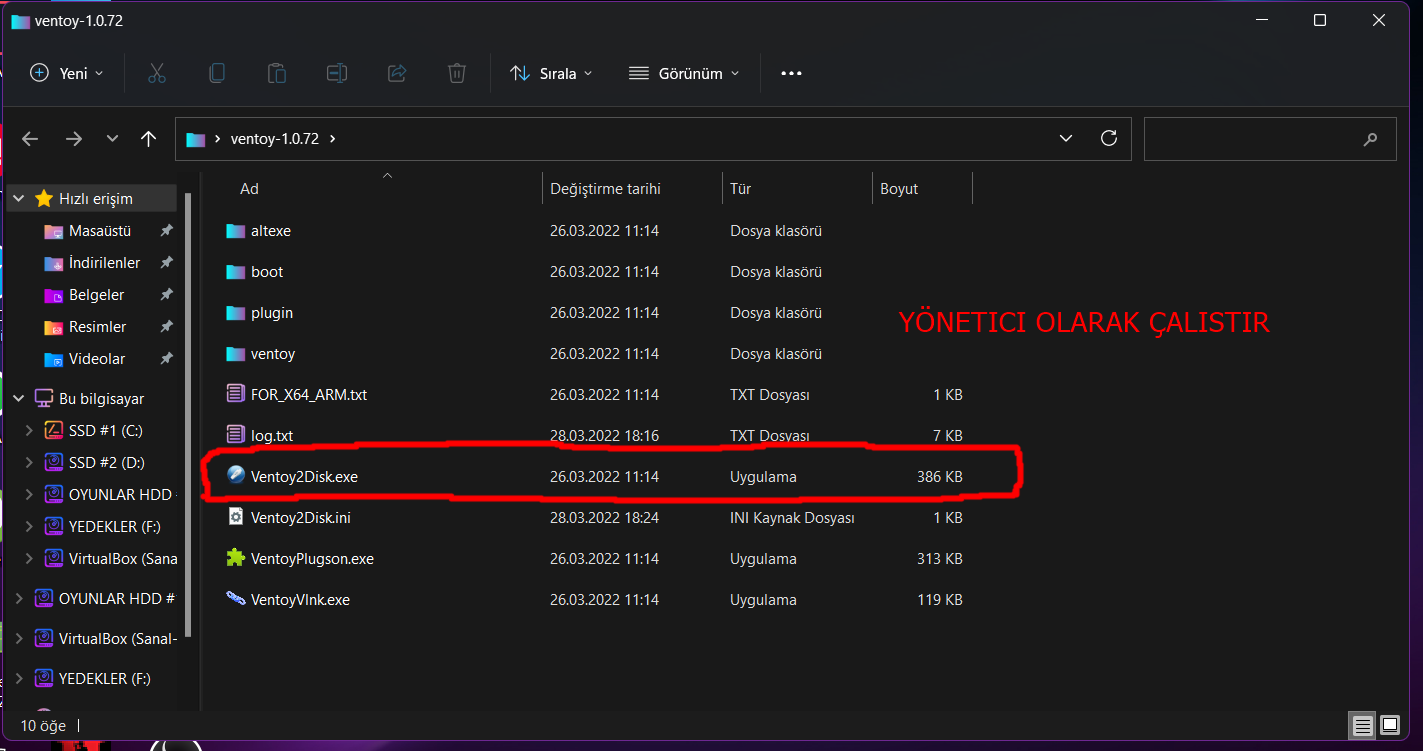The width and height of the screenshot is (1423, 751).
Task: Open Videolar from quick access
Action: coord(97,359)
